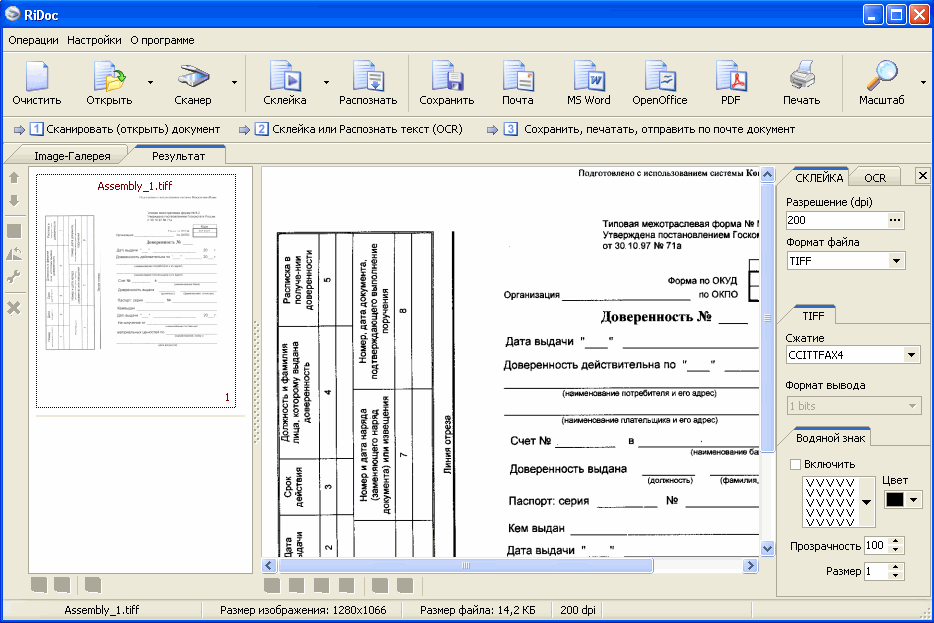Increase the Прозрачность value with stepper
Viewport: 934px width, 623px height.
pos(896,541)
